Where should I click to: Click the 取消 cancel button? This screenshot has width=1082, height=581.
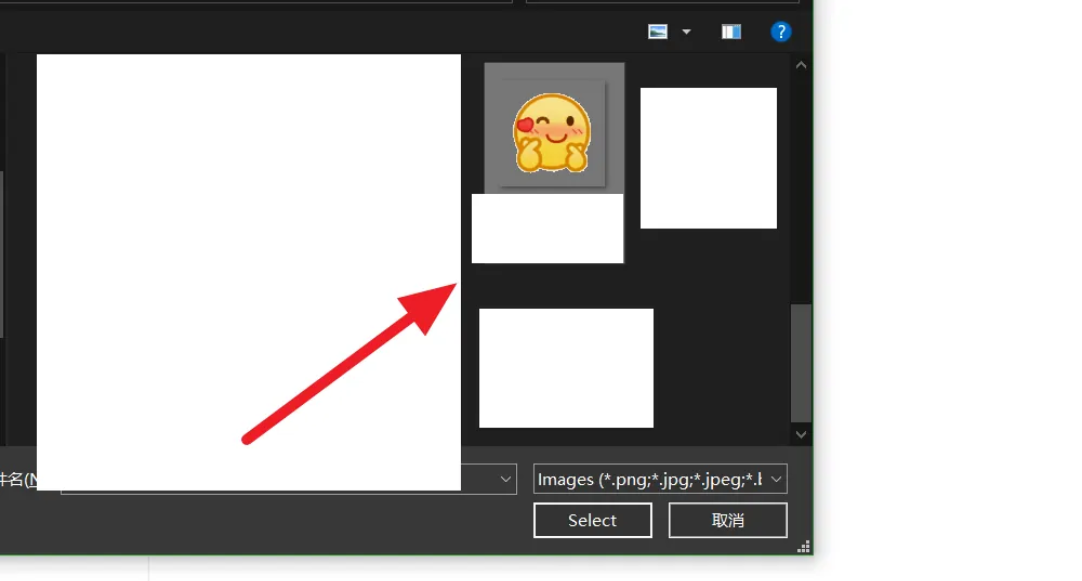click(727, 520)
